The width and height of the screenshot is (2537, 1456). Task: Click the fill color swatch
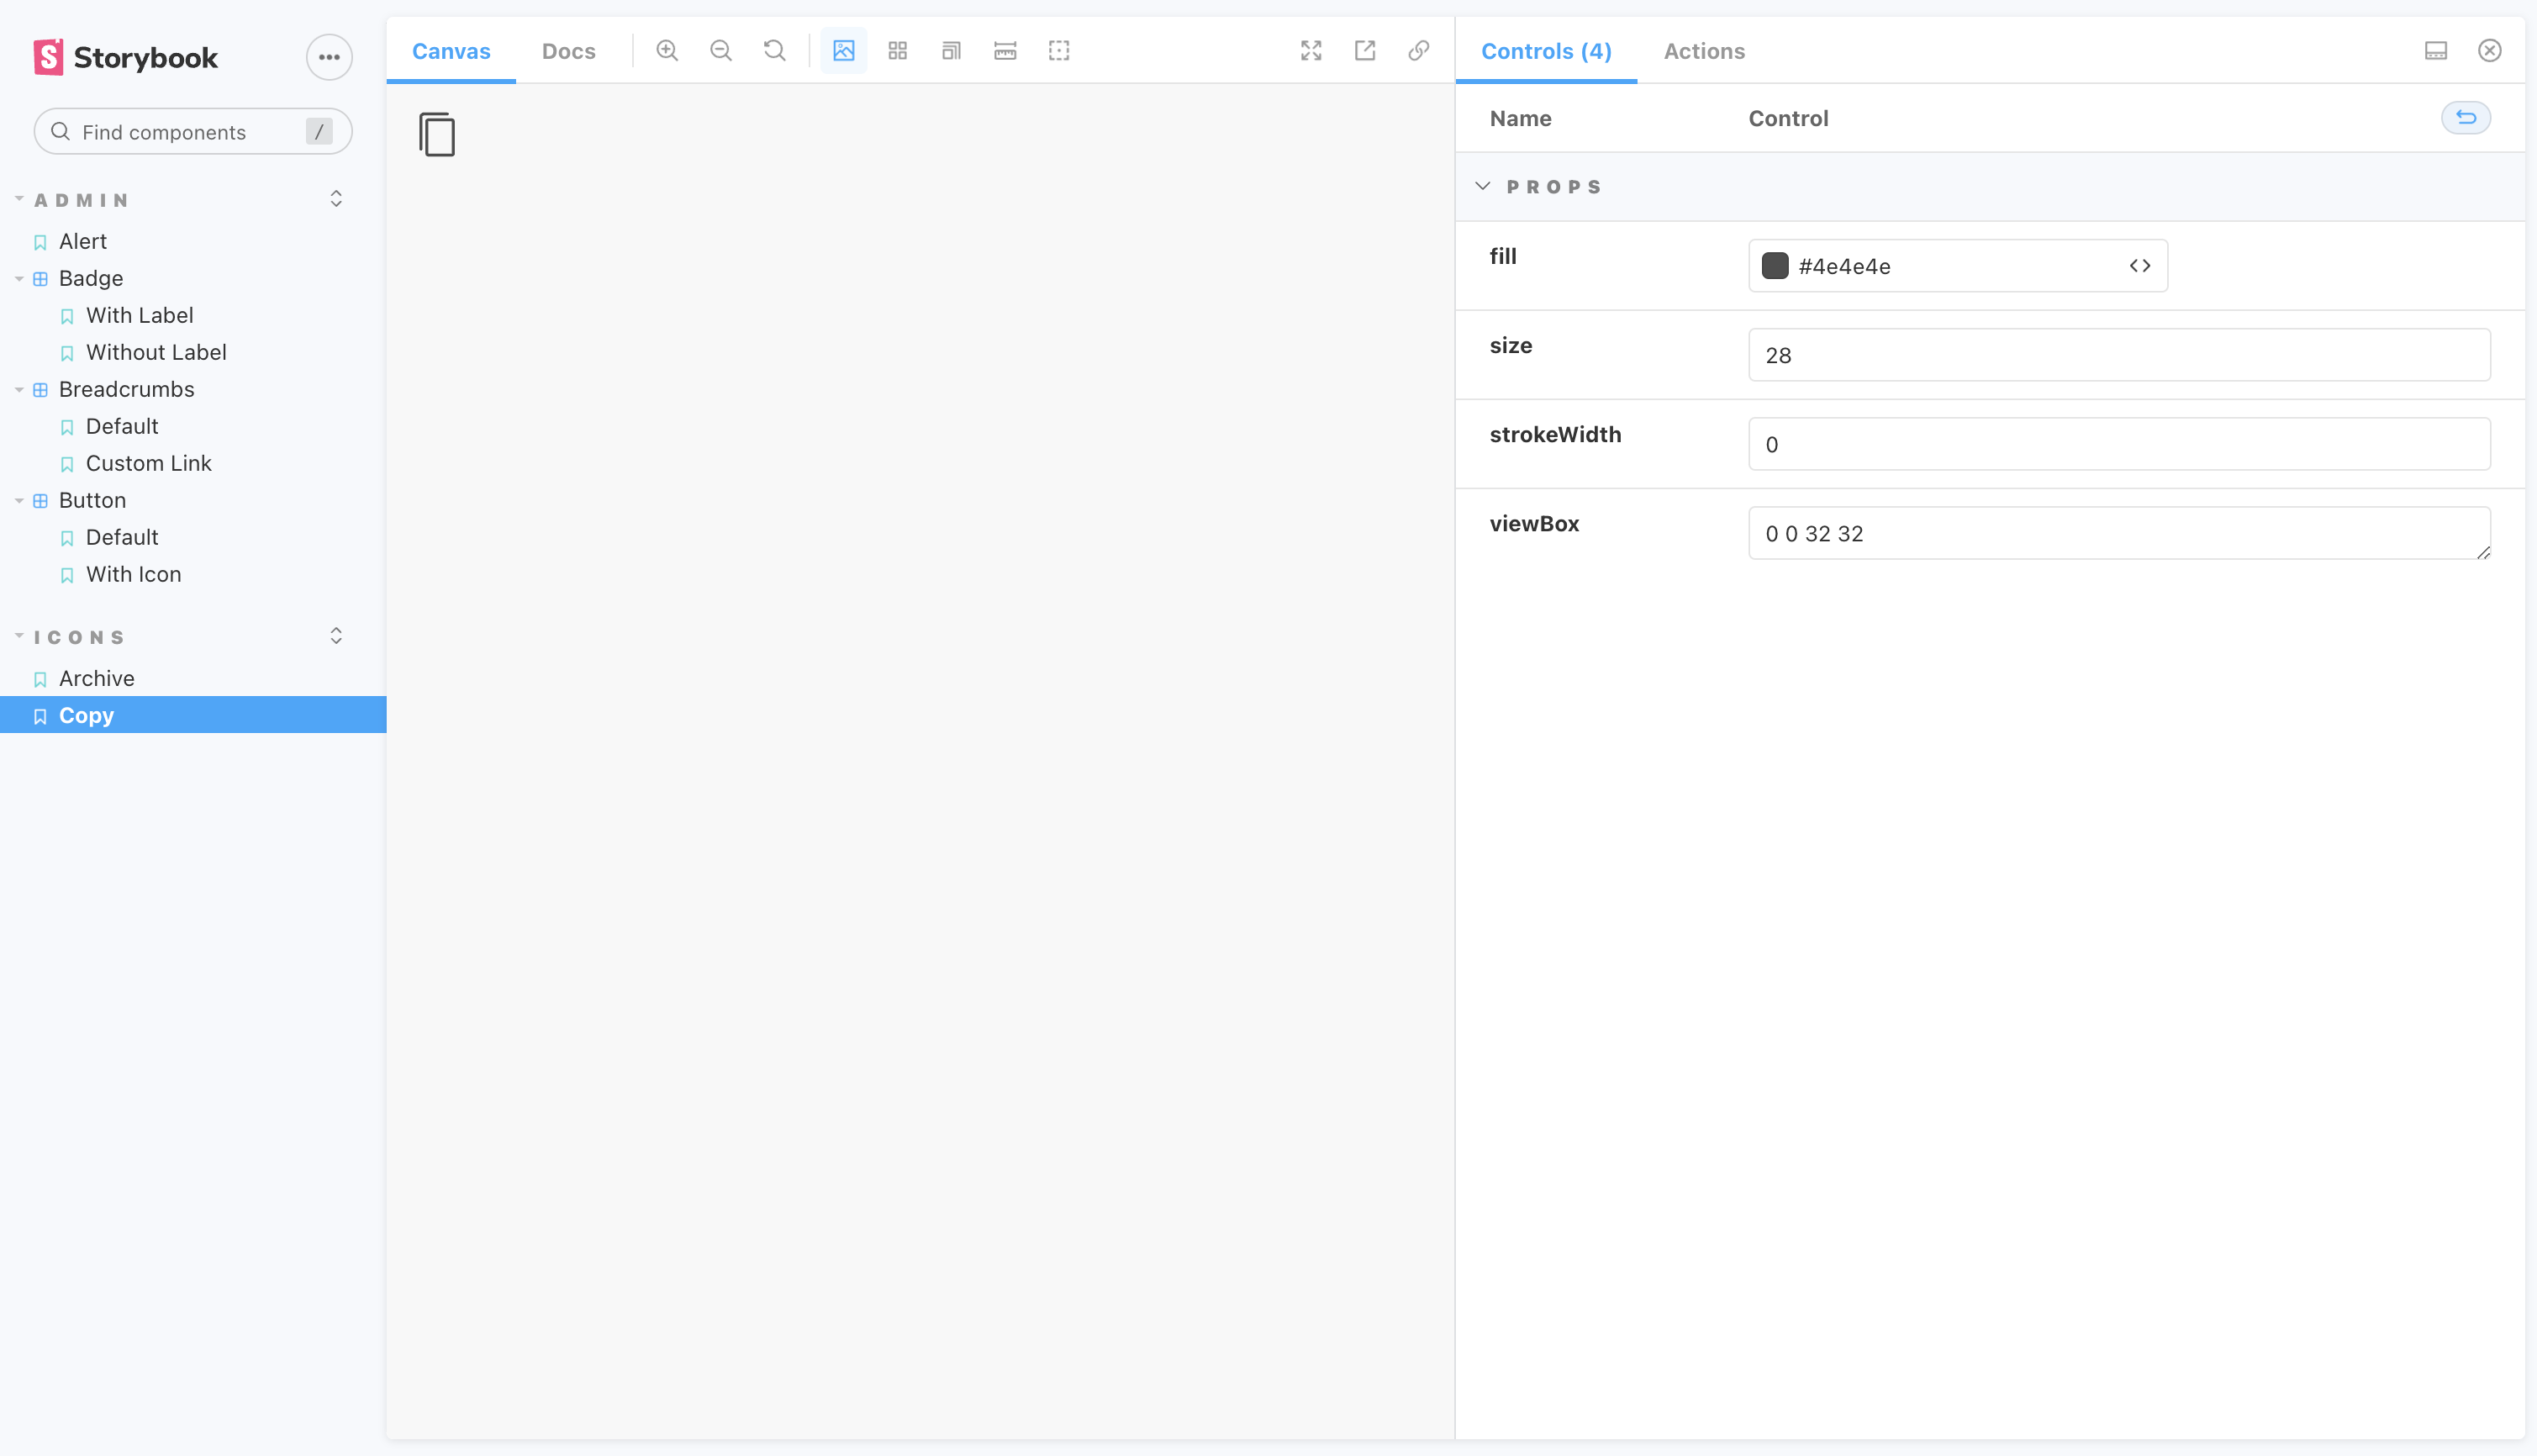pos(1775,266)
